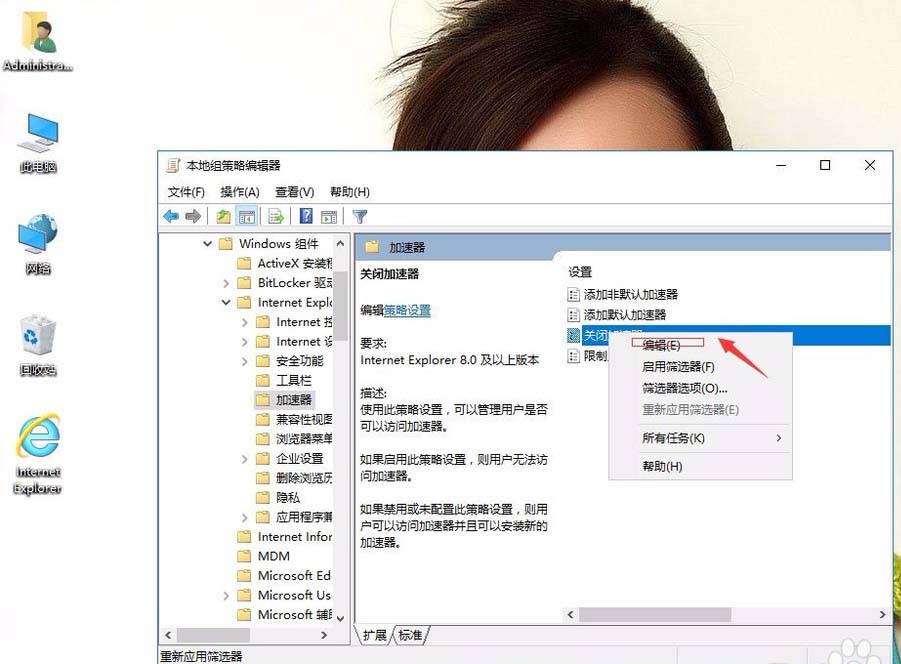Select the 浏览器菜单 tree folder
The height and width of the screenshot is (664, 901).
(294, 439)
